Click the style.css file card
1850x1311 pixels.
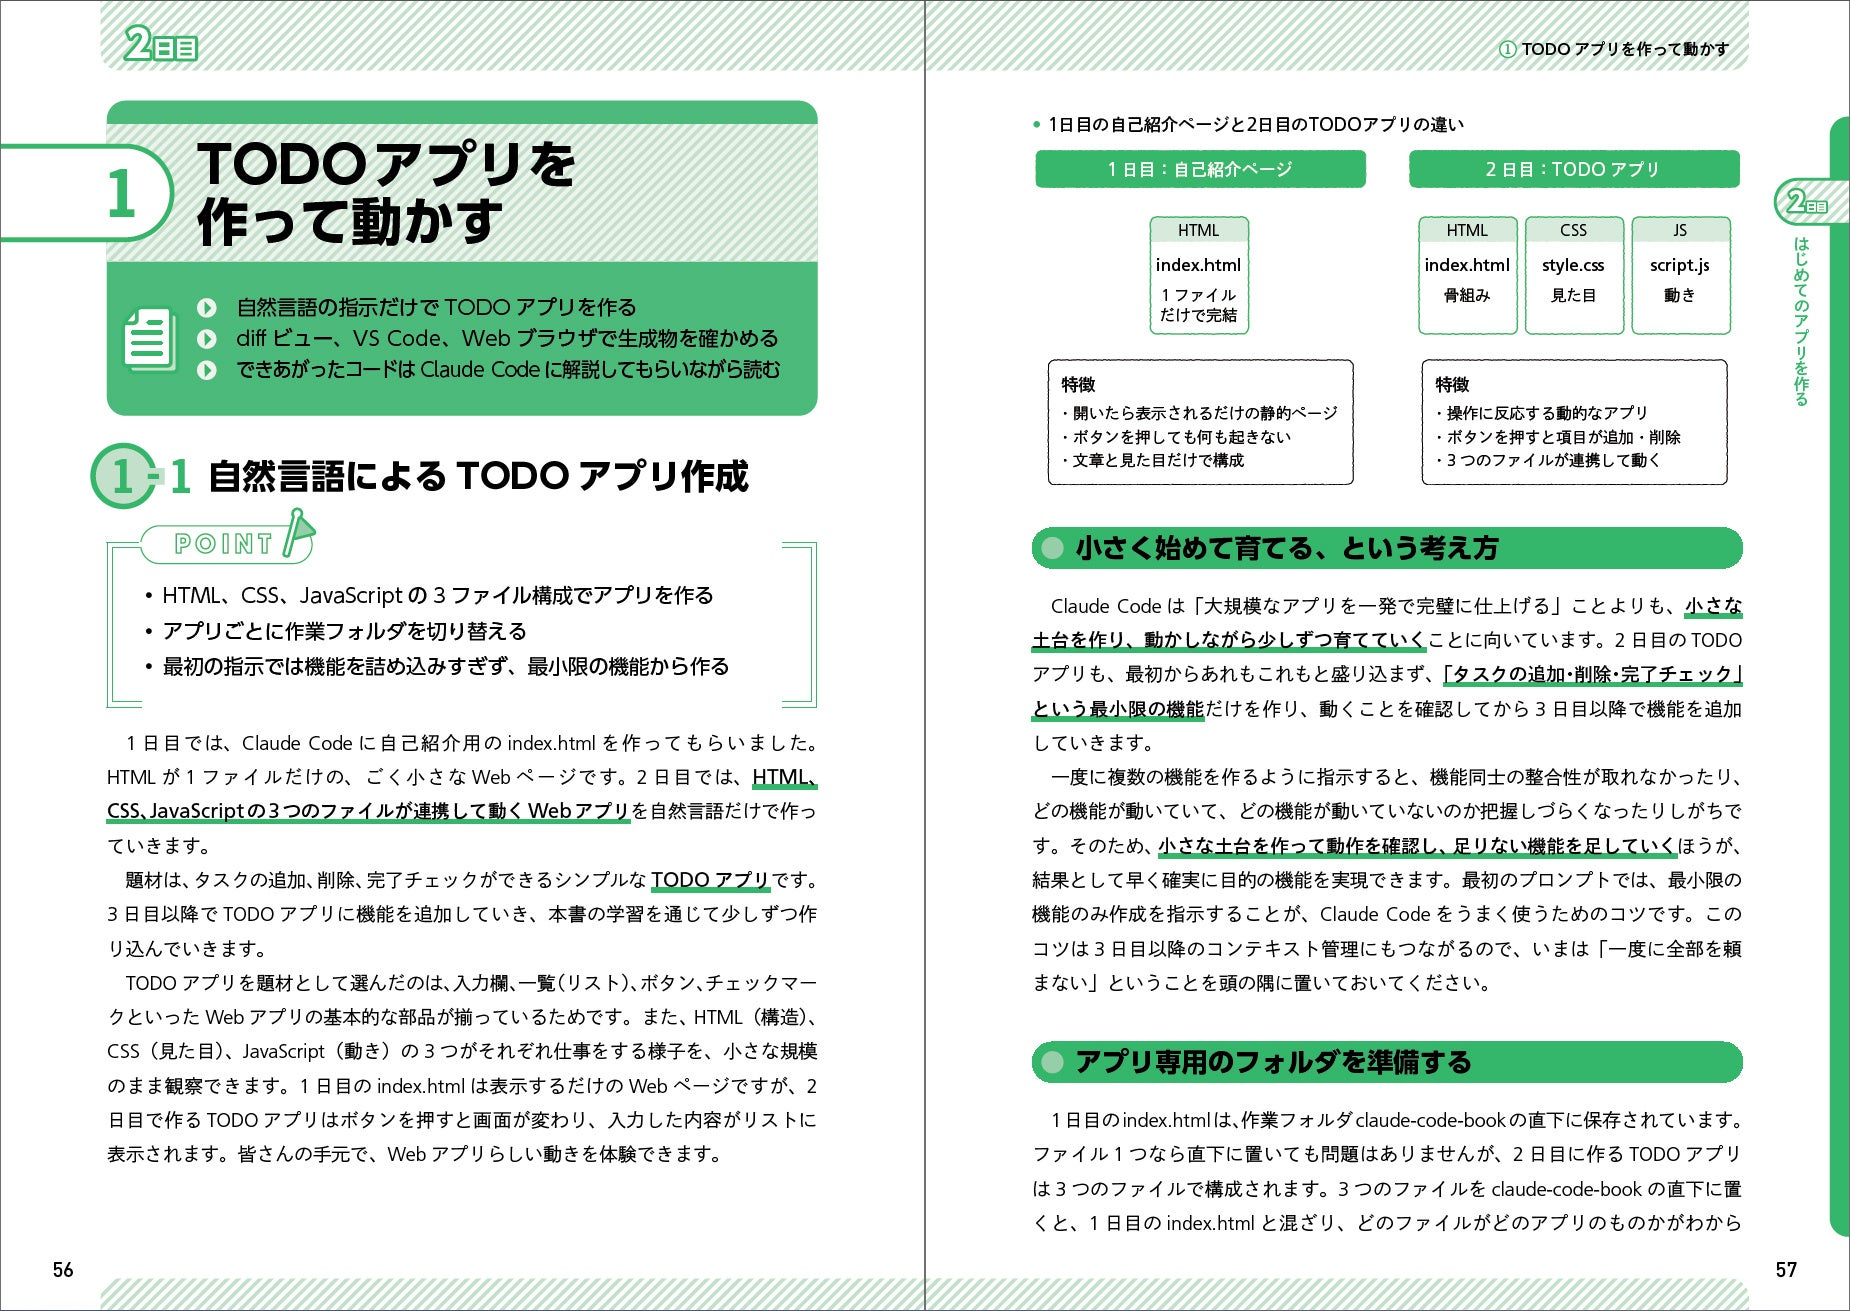[x=1573, y=275]
